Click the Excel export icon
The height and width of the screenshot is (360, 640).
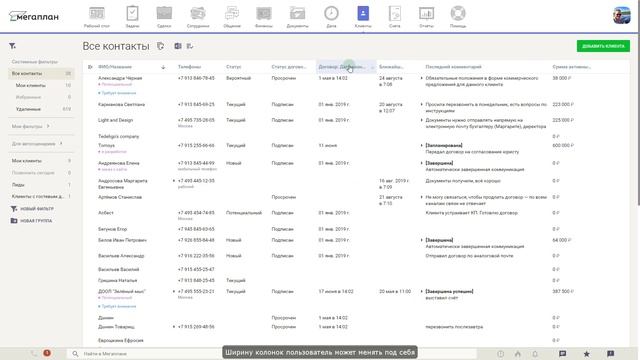[178, 46]
